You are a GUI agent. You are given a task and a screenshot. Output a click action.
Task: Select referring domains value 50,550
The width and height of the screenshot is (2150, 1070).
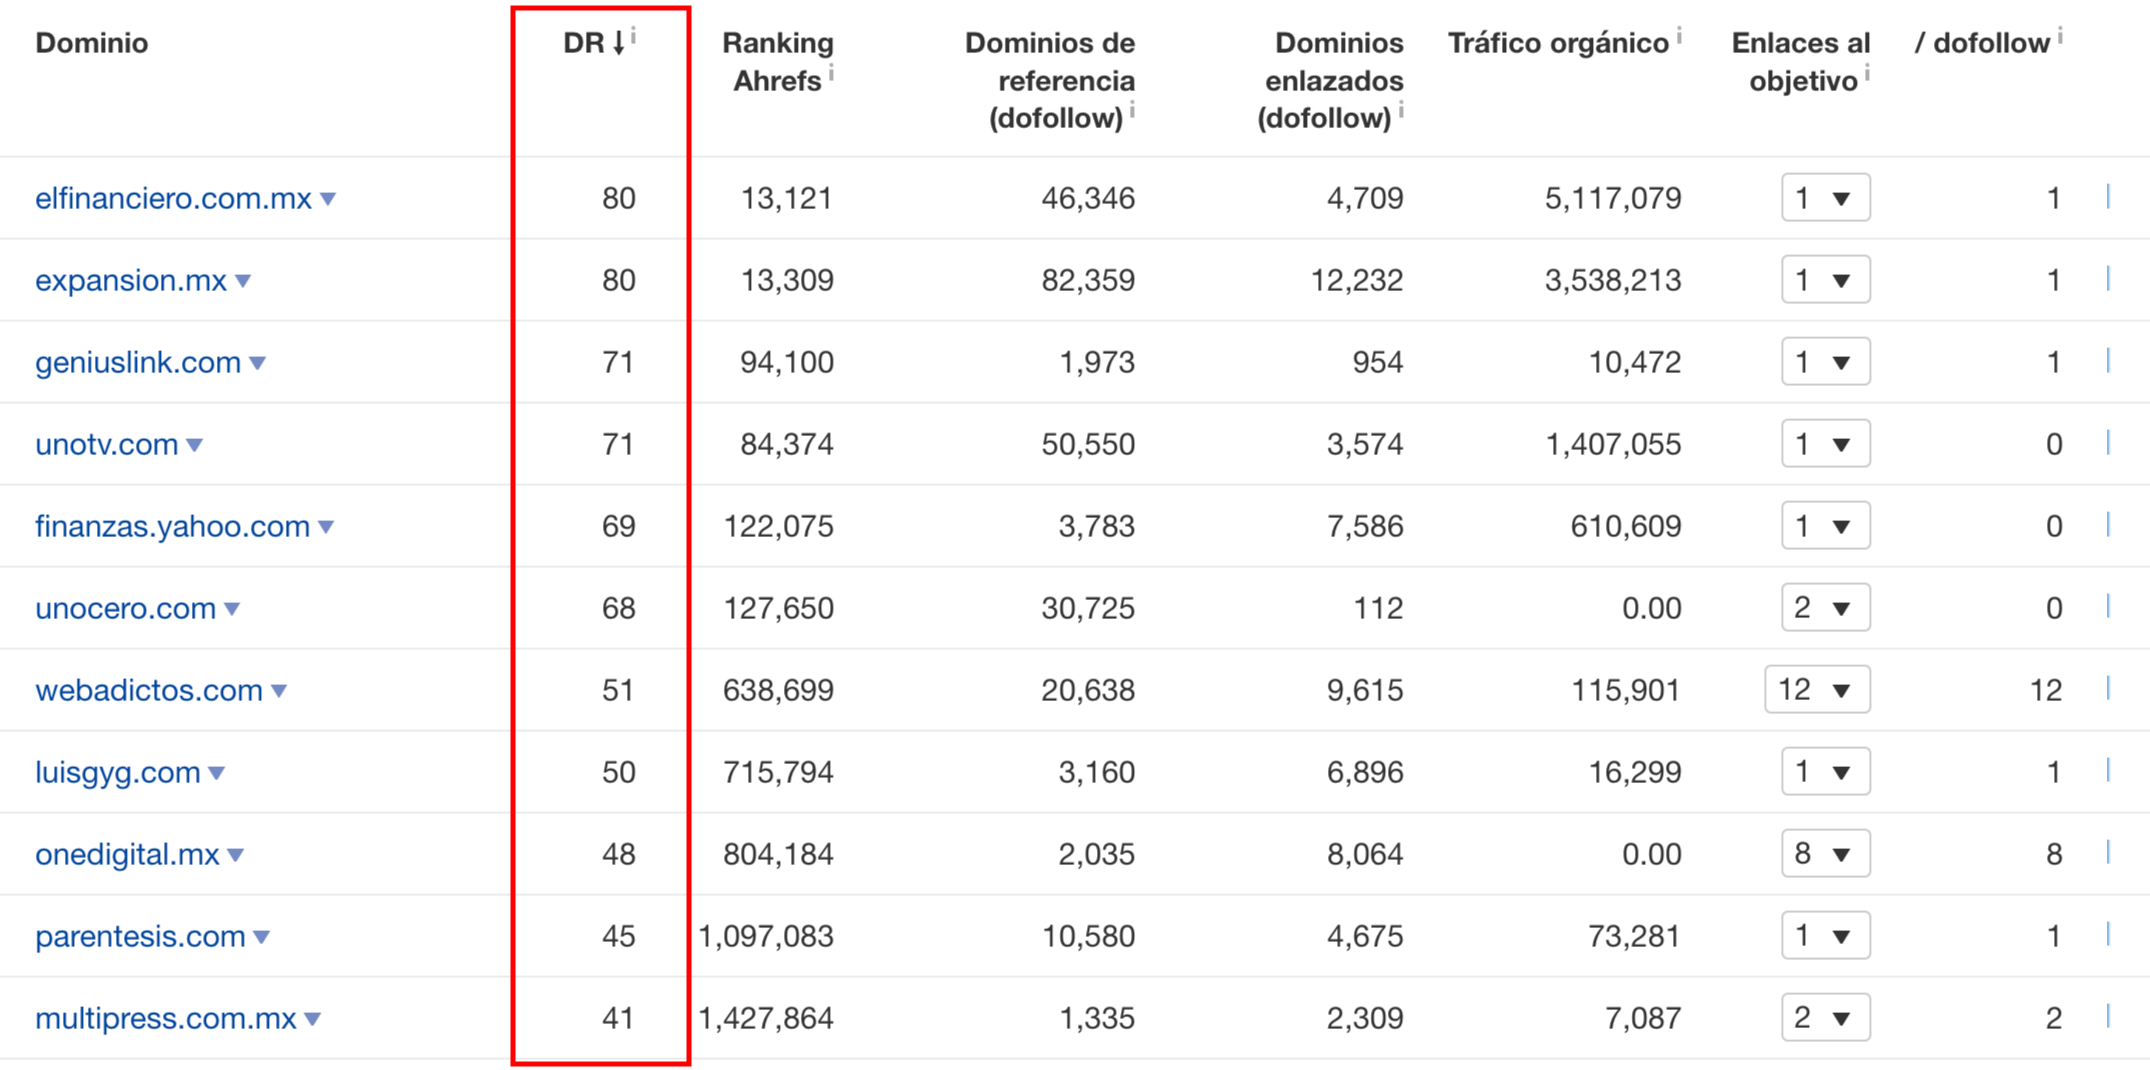pos(1088,444)
